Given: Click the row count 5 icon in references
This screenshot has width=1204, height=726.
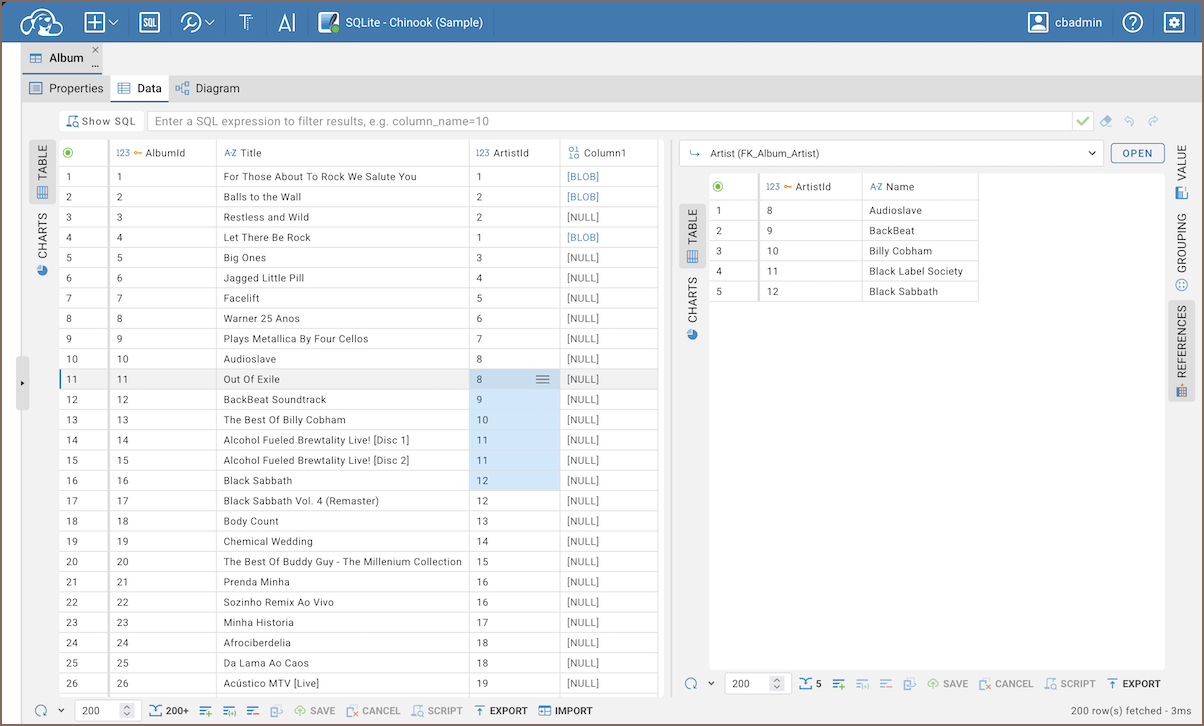Looking at the screenshot, I should tap(811, 684).
